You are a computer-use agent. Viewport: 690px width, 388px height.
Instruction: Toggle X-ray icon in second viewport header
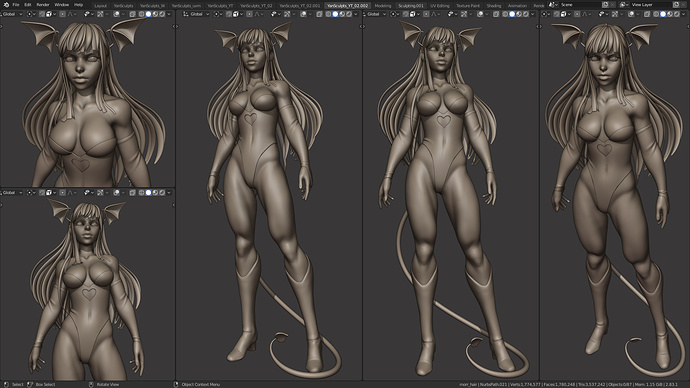[319, 14]
